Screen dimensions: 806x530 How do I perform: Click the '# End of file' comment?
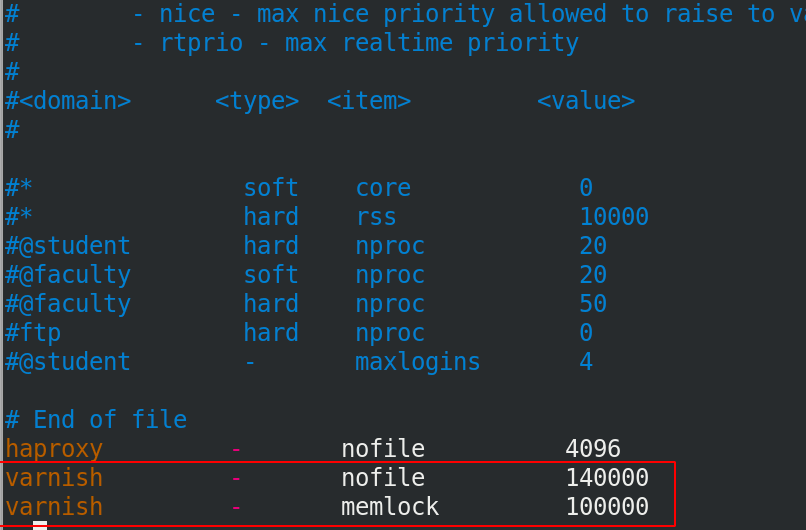pos(96,419)
